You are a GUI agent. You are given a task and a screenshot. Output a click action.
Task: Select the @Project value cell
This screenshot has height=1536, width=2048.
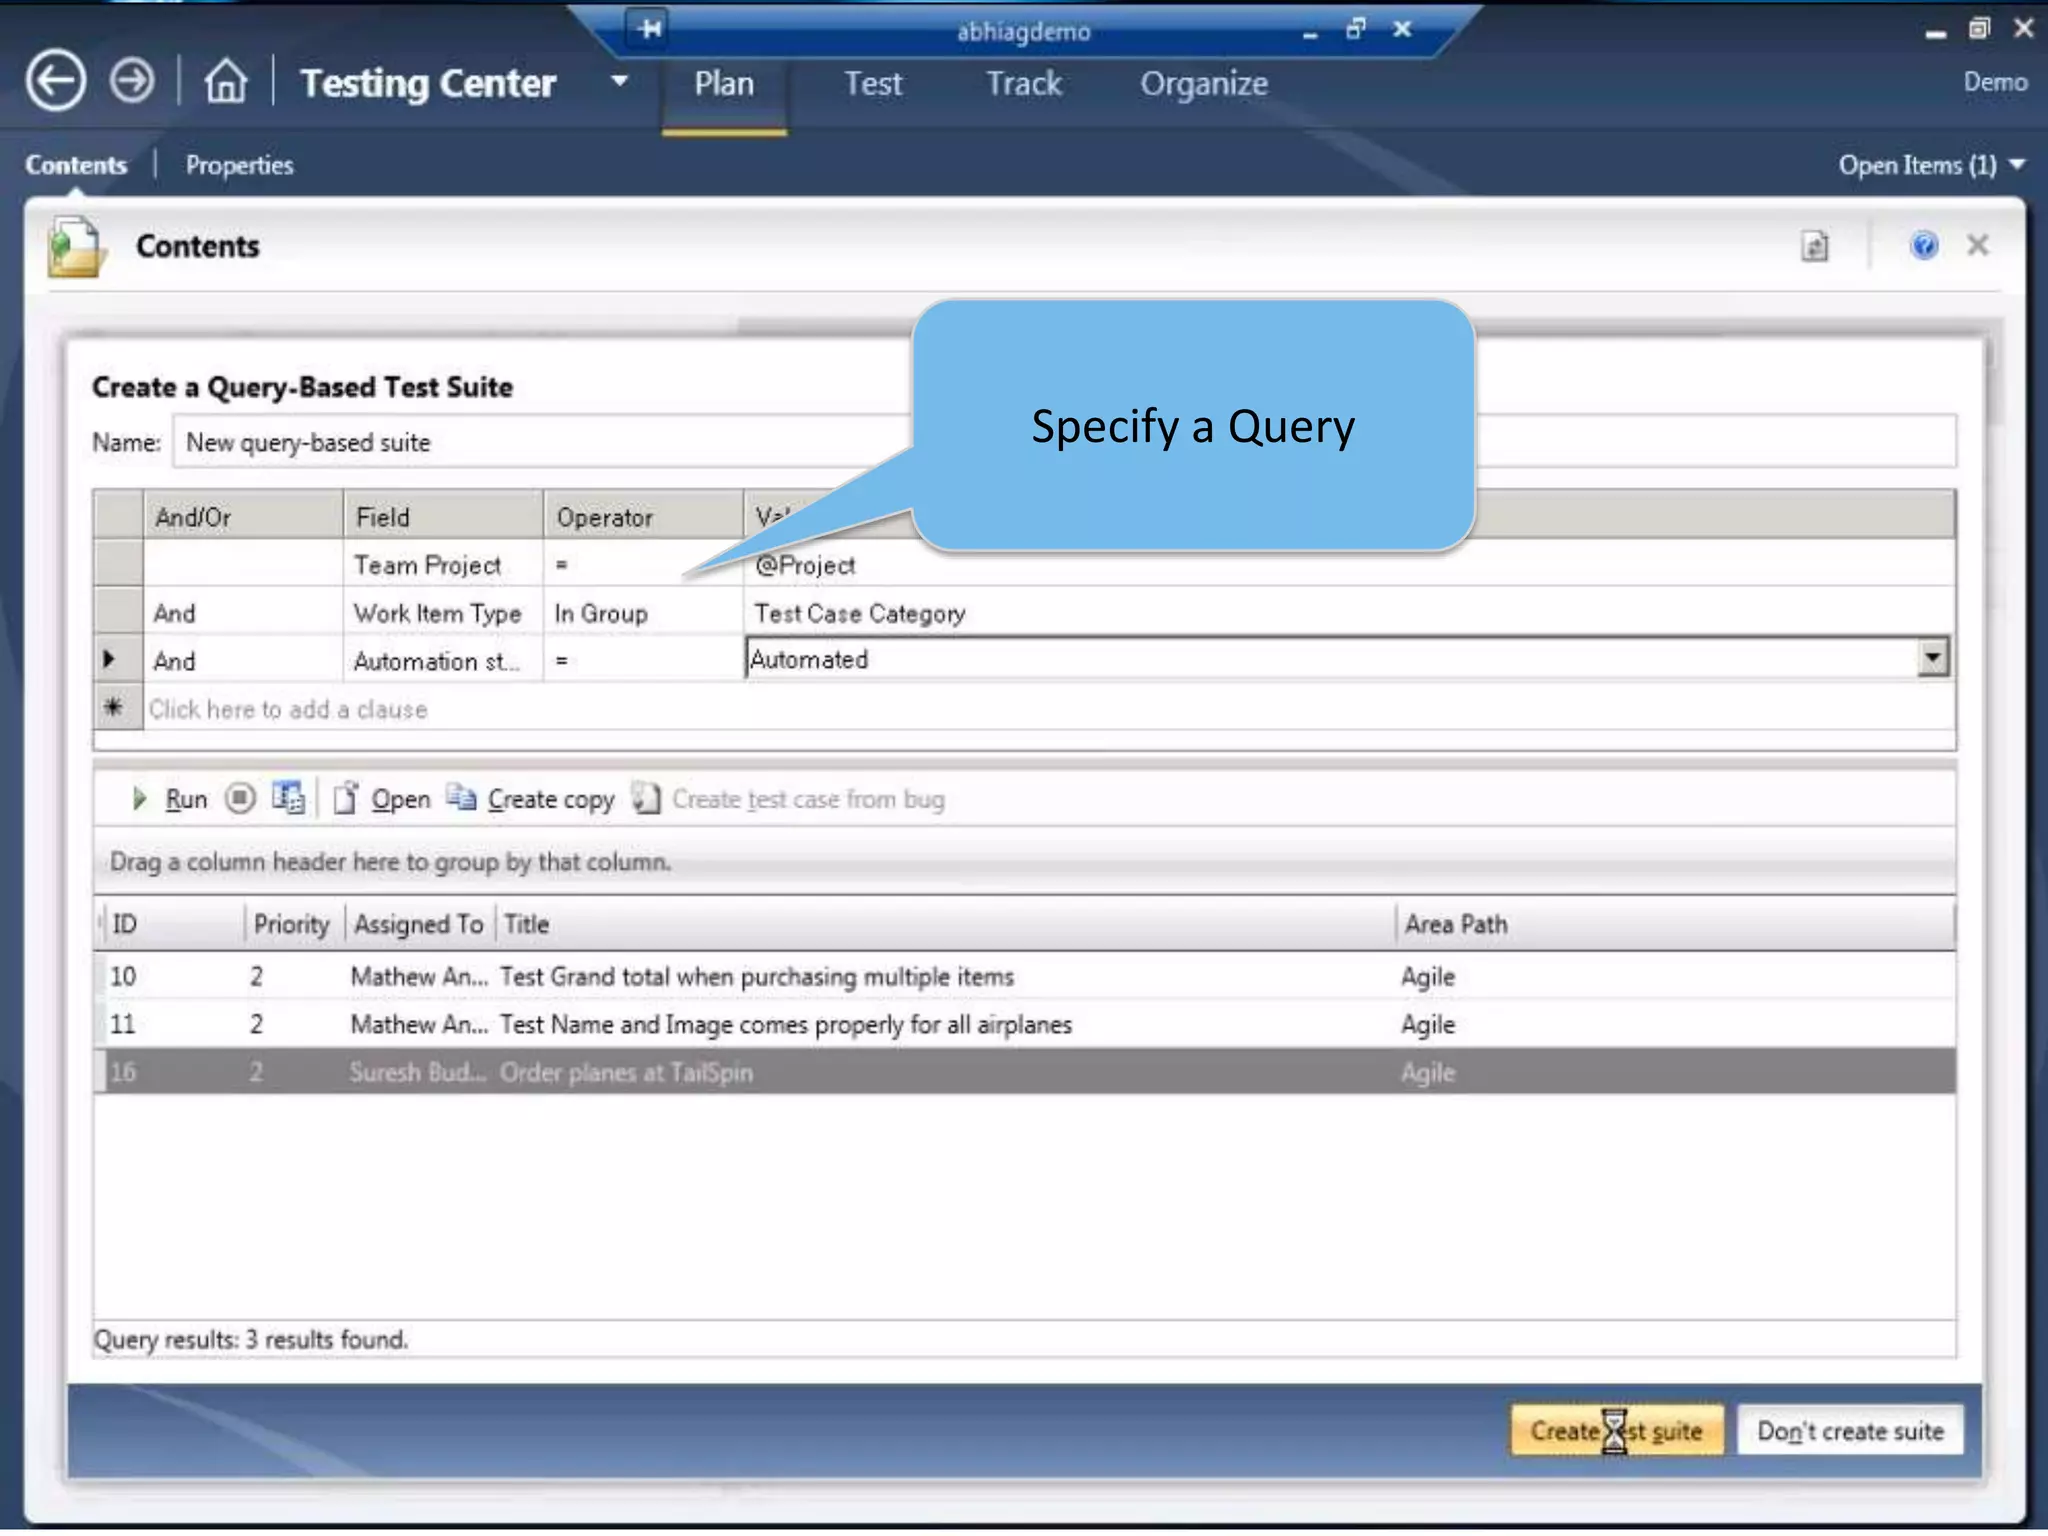click(x=1350, y=565)
